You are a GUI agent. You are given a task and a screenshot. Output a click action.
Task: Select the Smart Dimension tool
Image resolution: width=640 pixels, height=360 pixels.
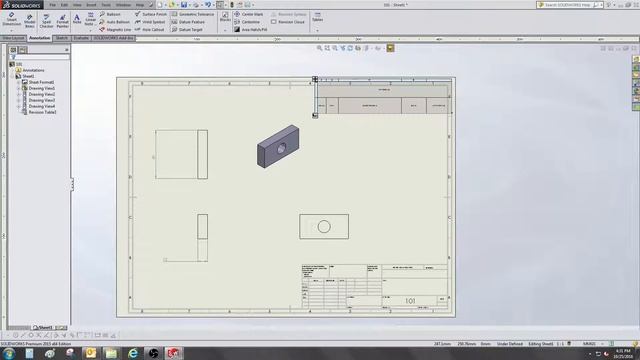point(11,19)
